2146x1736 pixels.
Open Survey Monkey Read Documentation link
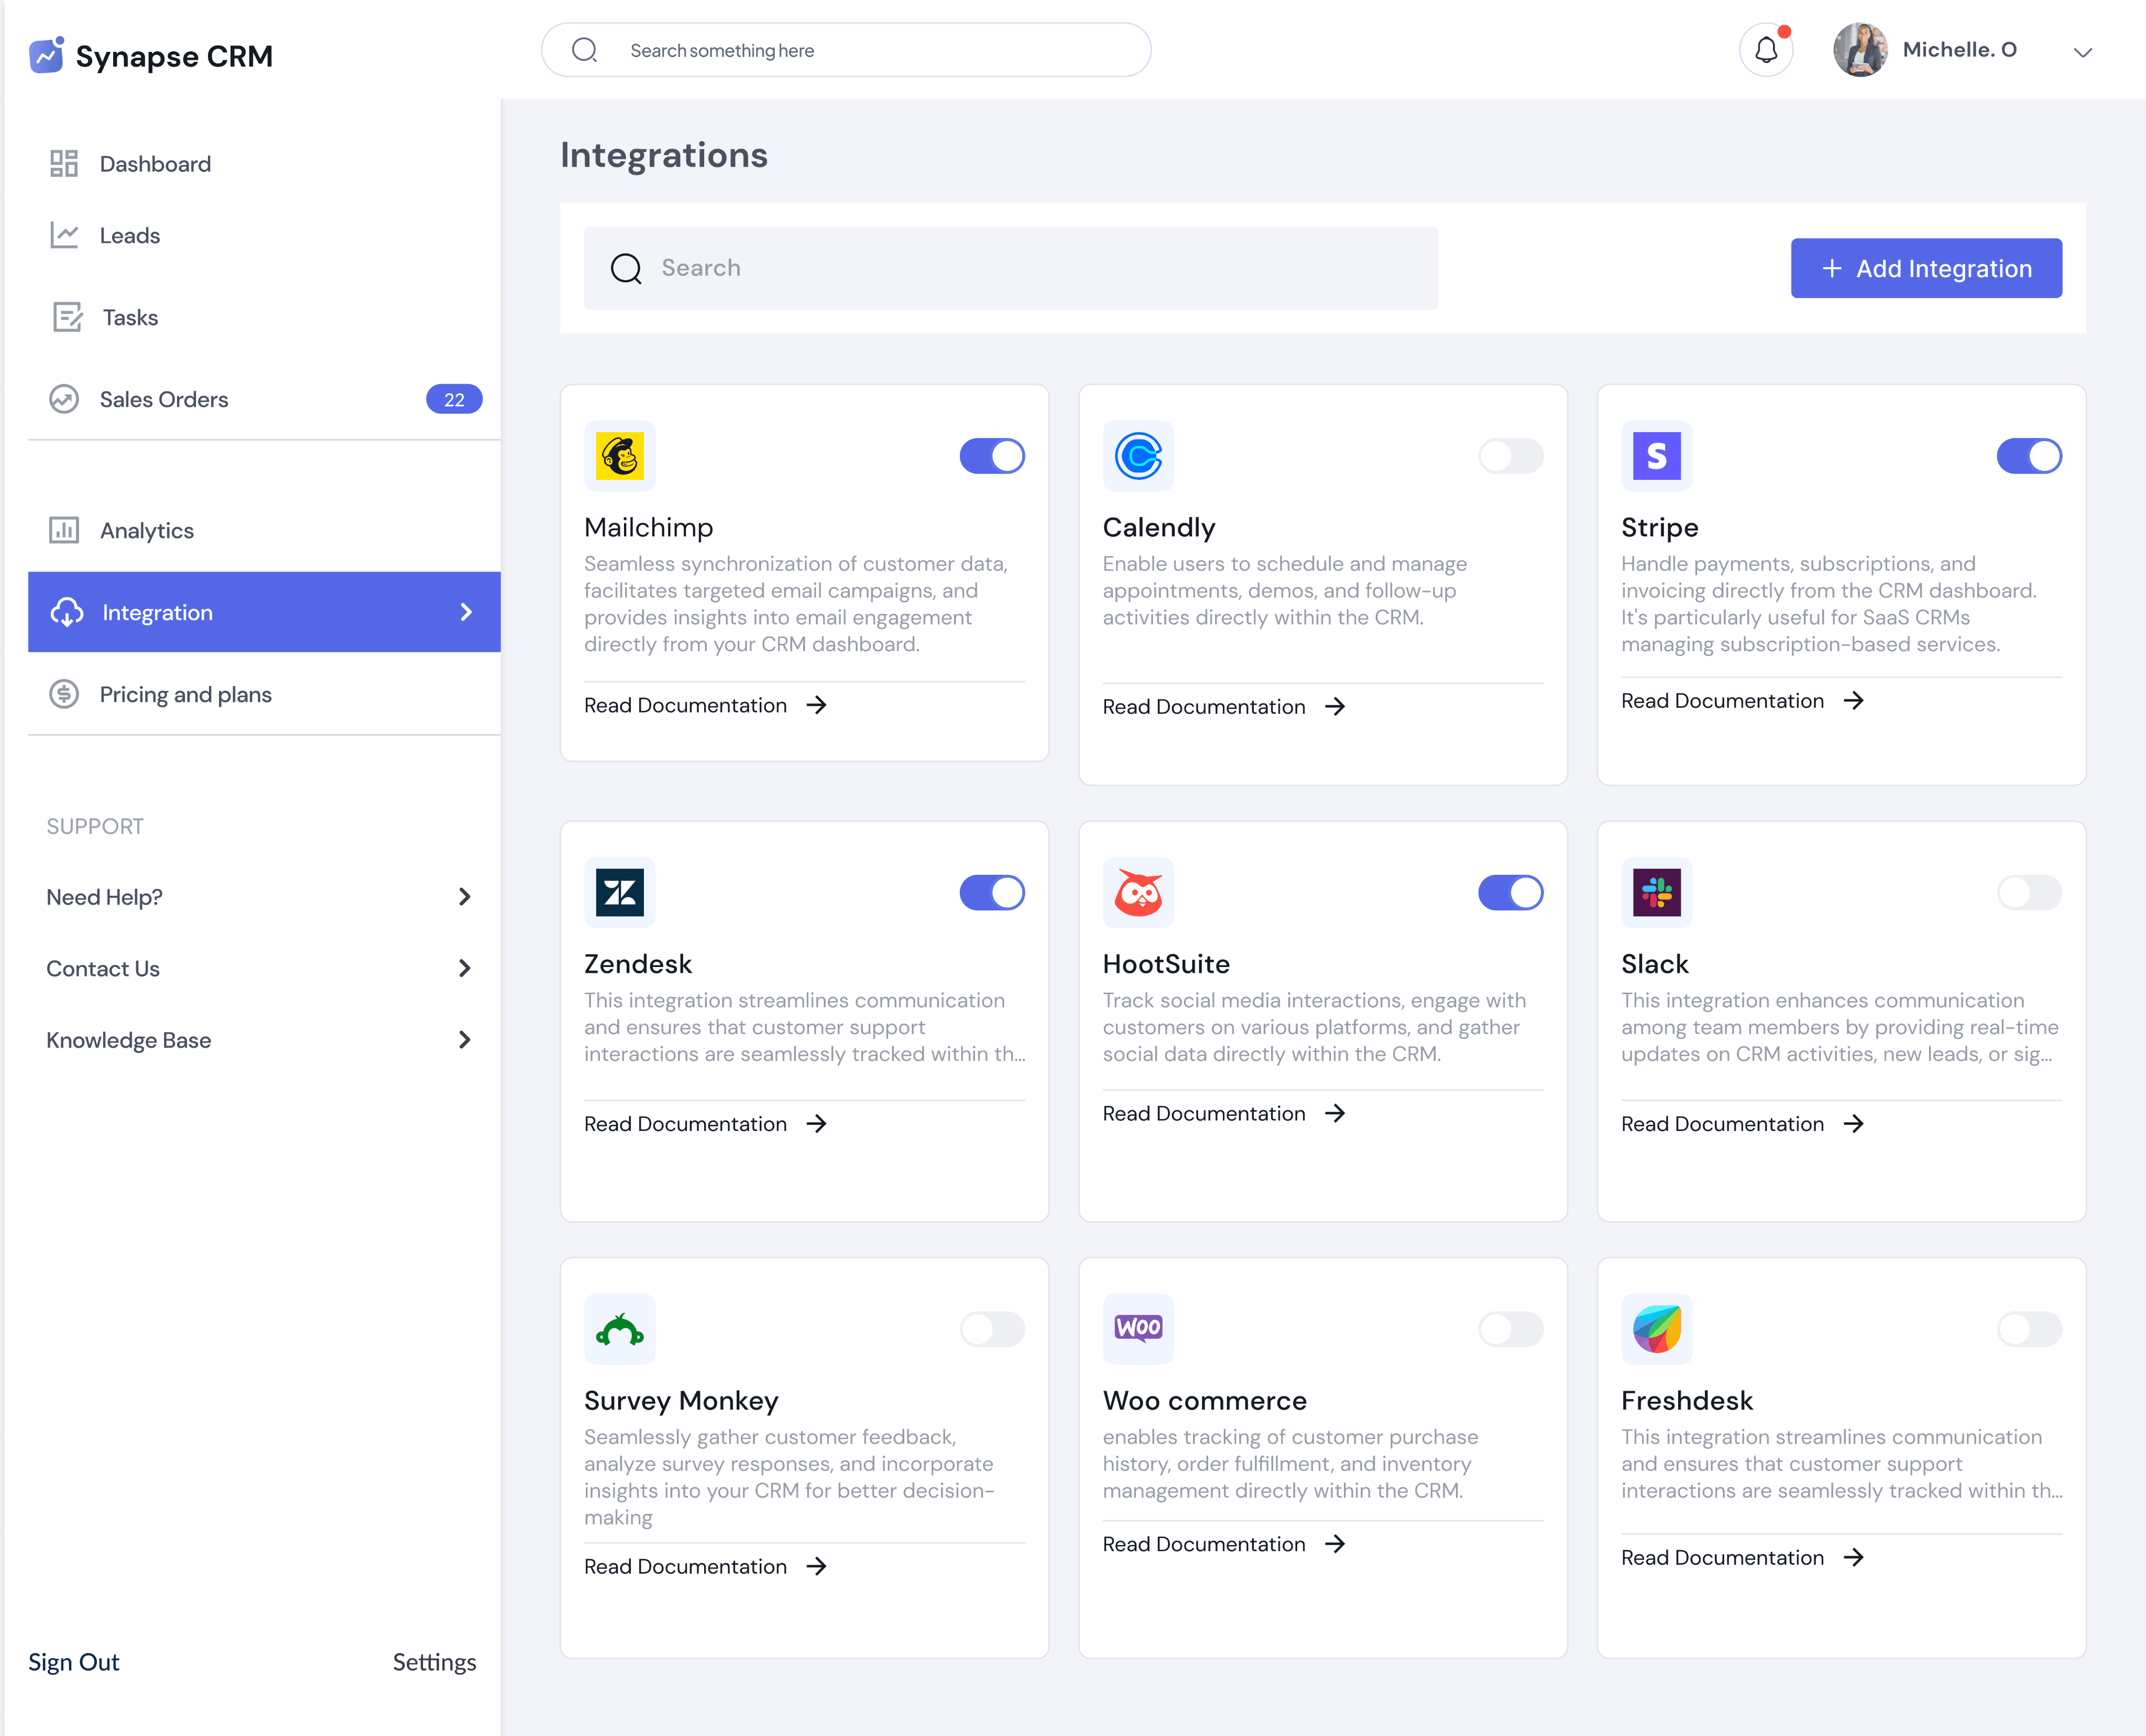(706, 1566)
